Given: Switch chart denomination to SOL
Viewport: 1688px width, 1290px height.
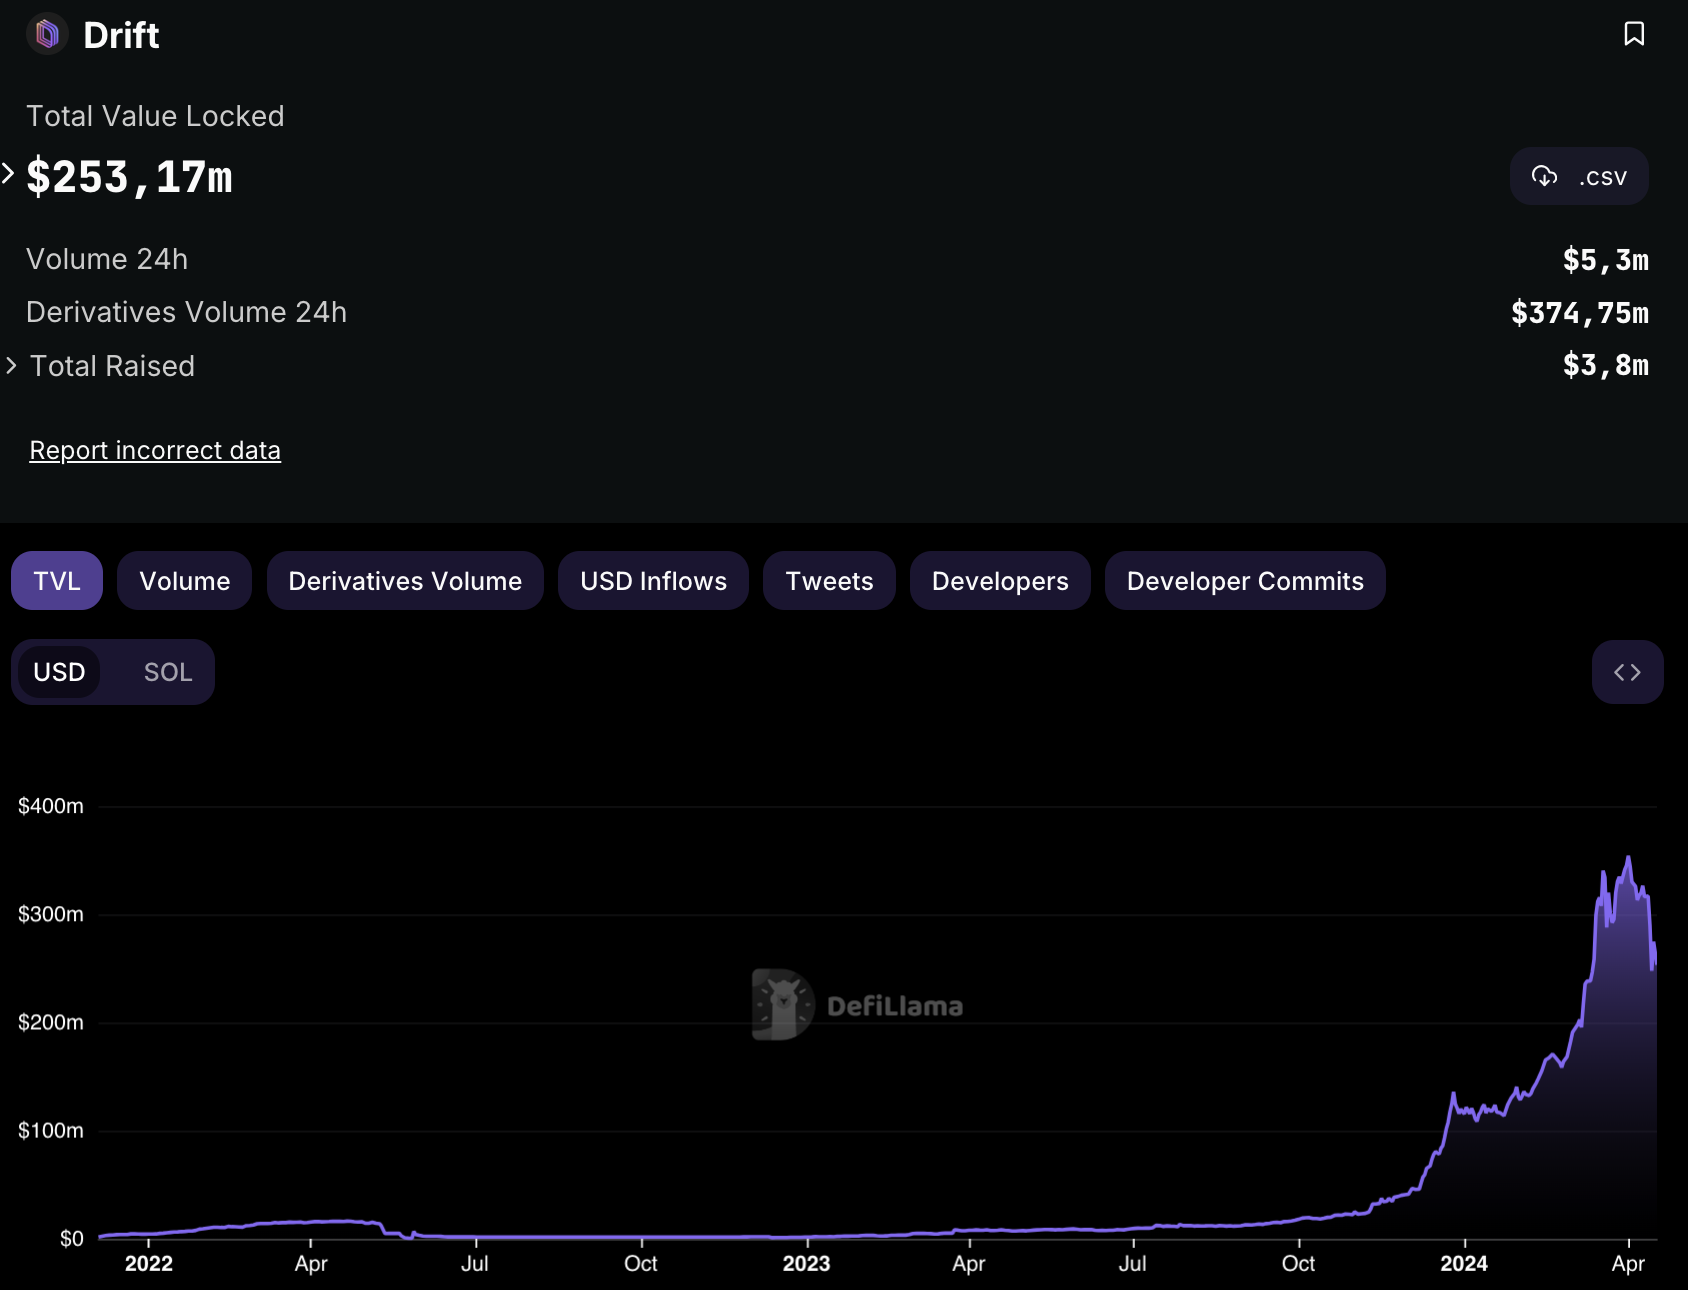Looking at the screenshot, I should pyautogui.click(x=167, y=673).
